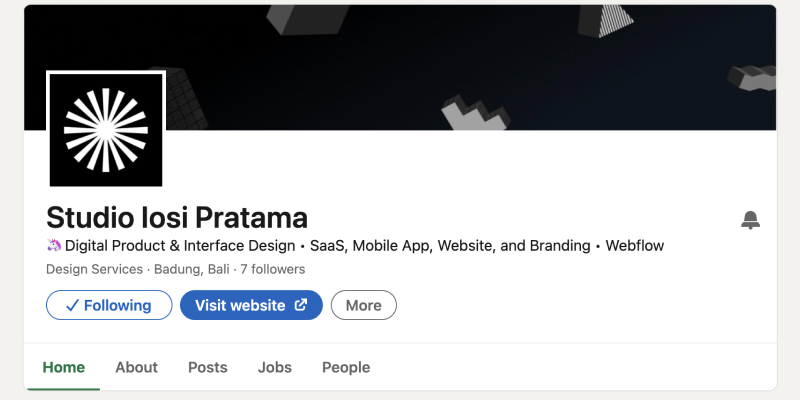Click the external-link arrow icon on Visit website
The width and height of the screenshot is (800, 400).
click(301, 306)
